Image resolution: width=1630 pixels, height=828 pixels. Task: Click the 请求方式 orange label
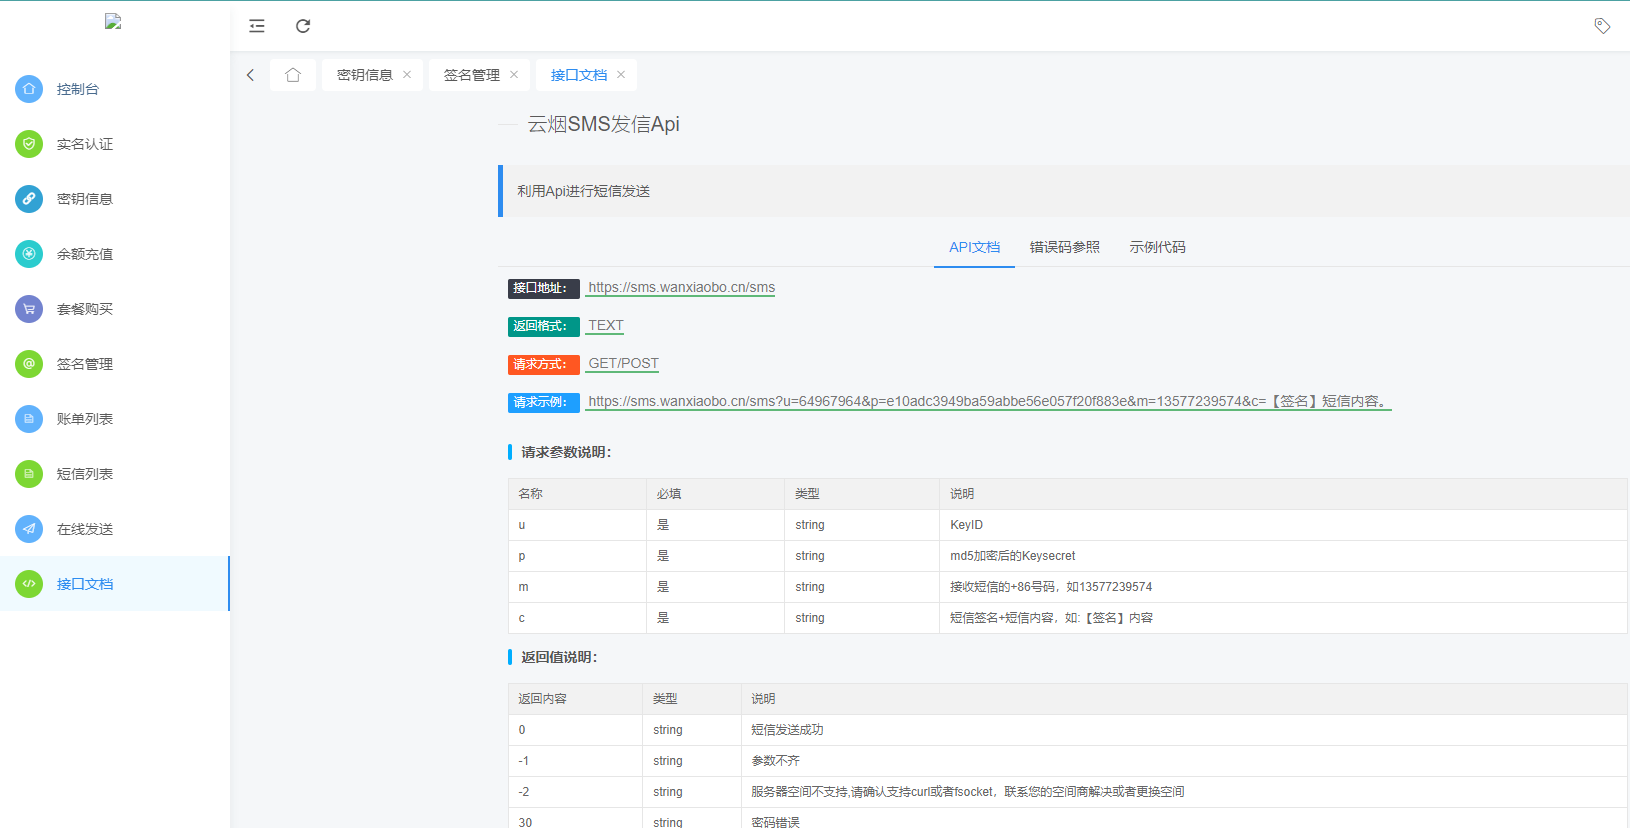(x=544, y=364)
